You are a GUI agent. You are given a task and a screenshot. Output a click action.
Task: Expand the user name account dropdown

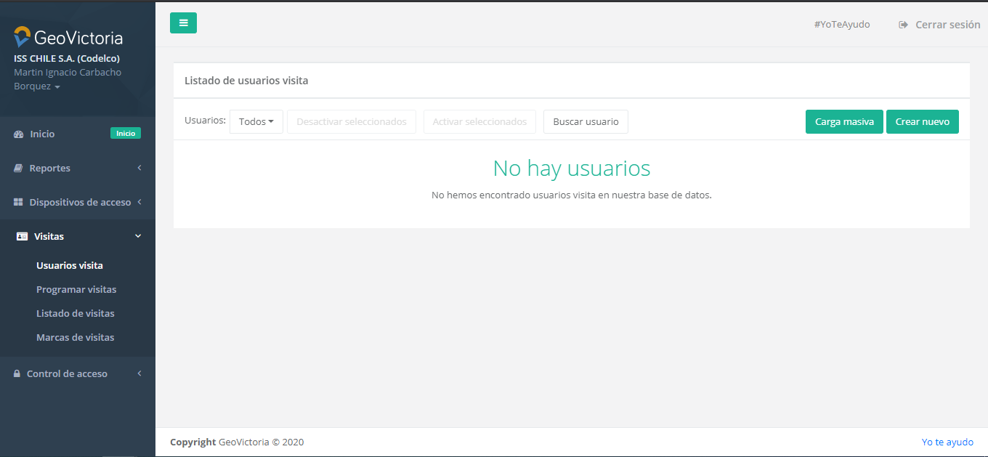tap(57, 87)
